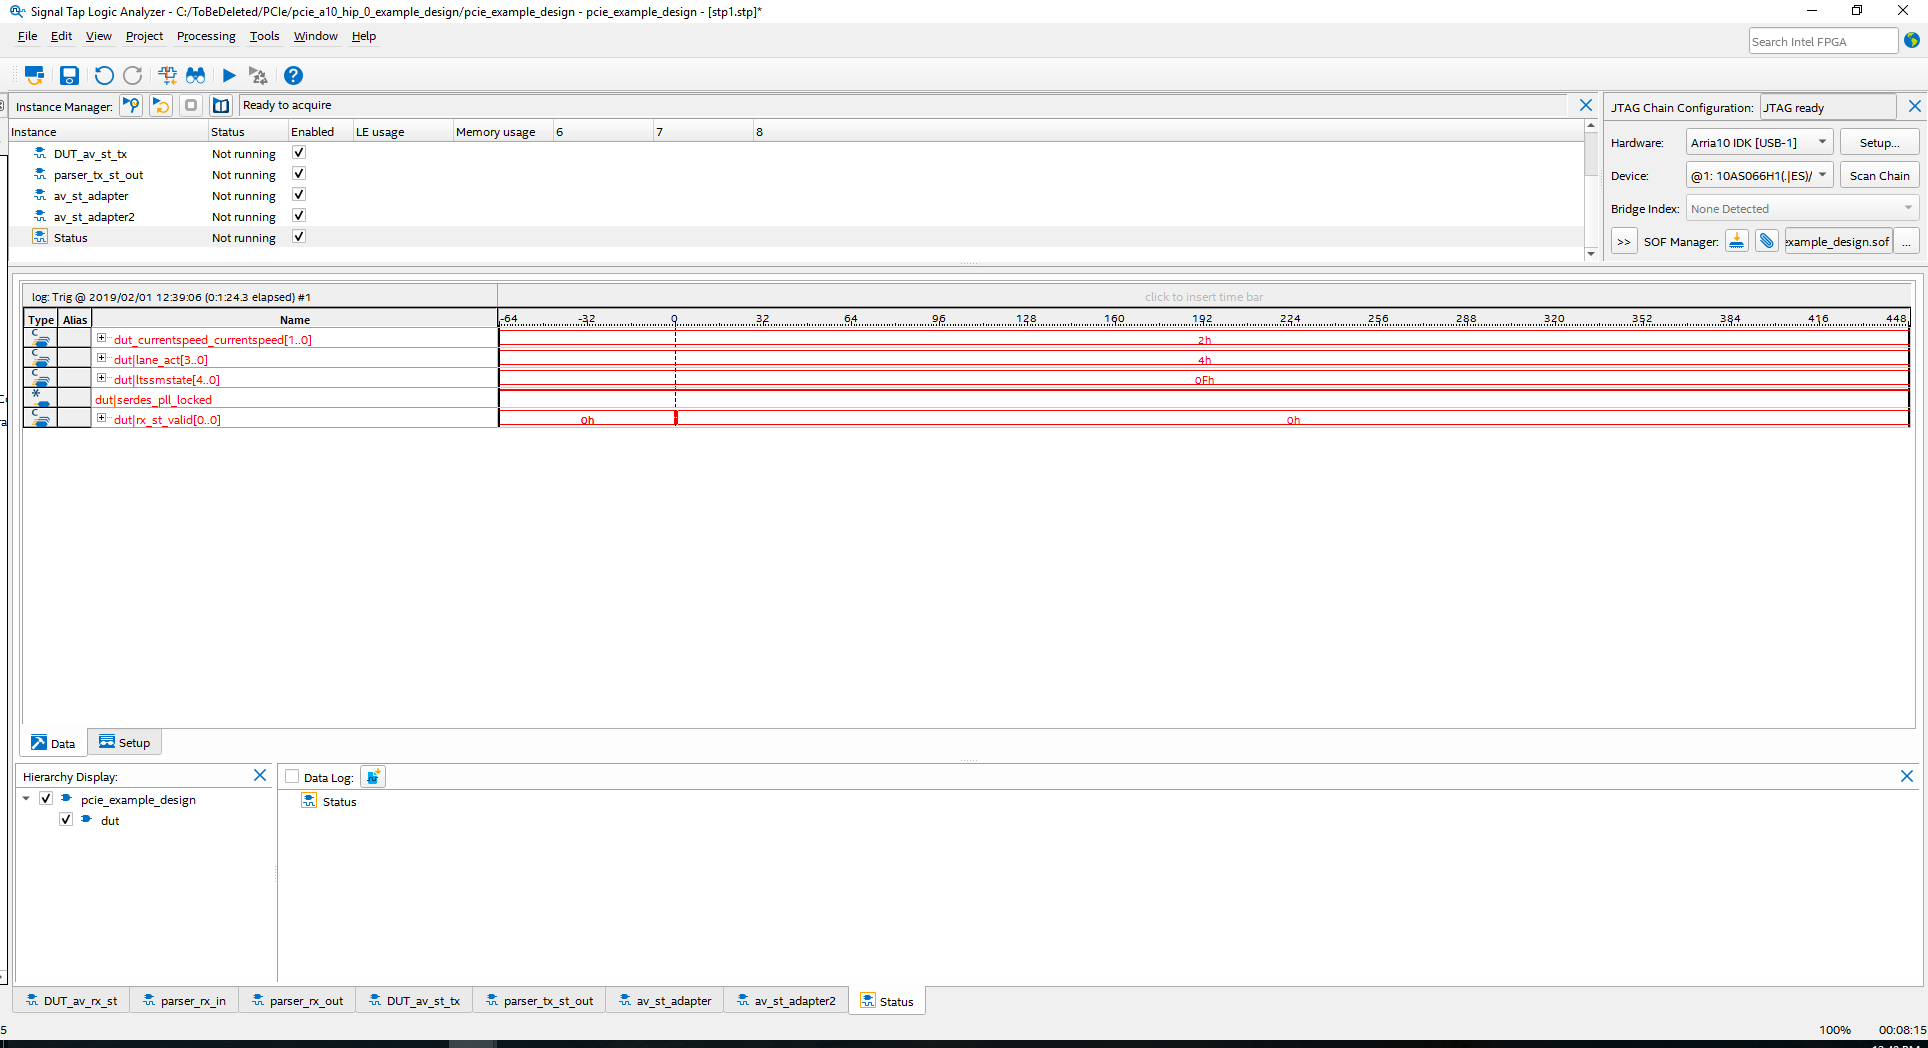Close the Hierarchy Display panel
1928x1048 pixels.
[x=260, y=775]
